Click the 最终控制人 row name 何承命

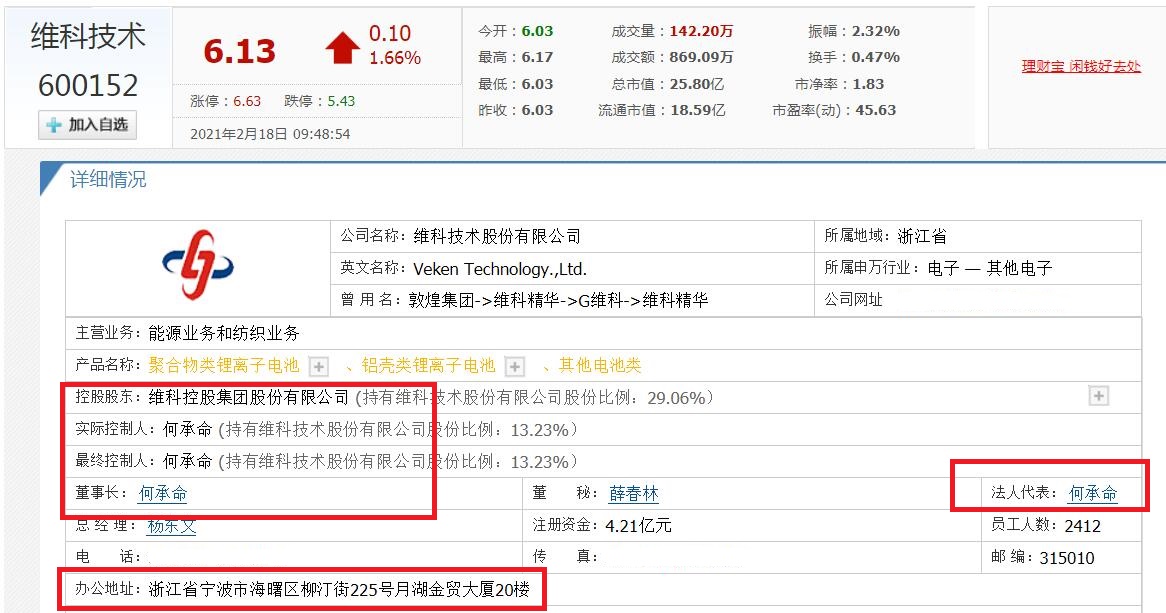point(187,461)
